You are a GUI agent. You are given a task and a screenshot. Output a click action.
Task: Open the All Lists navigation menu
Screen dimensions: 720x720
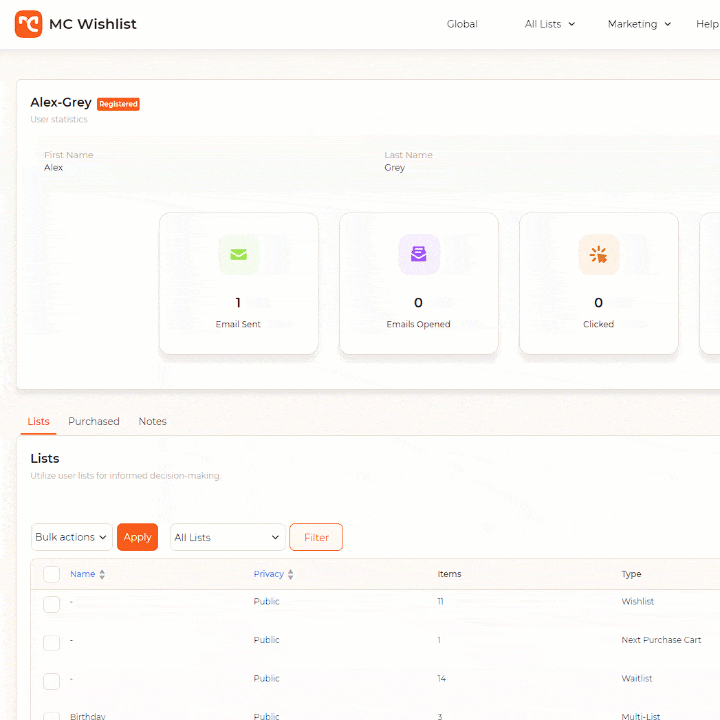549,24
